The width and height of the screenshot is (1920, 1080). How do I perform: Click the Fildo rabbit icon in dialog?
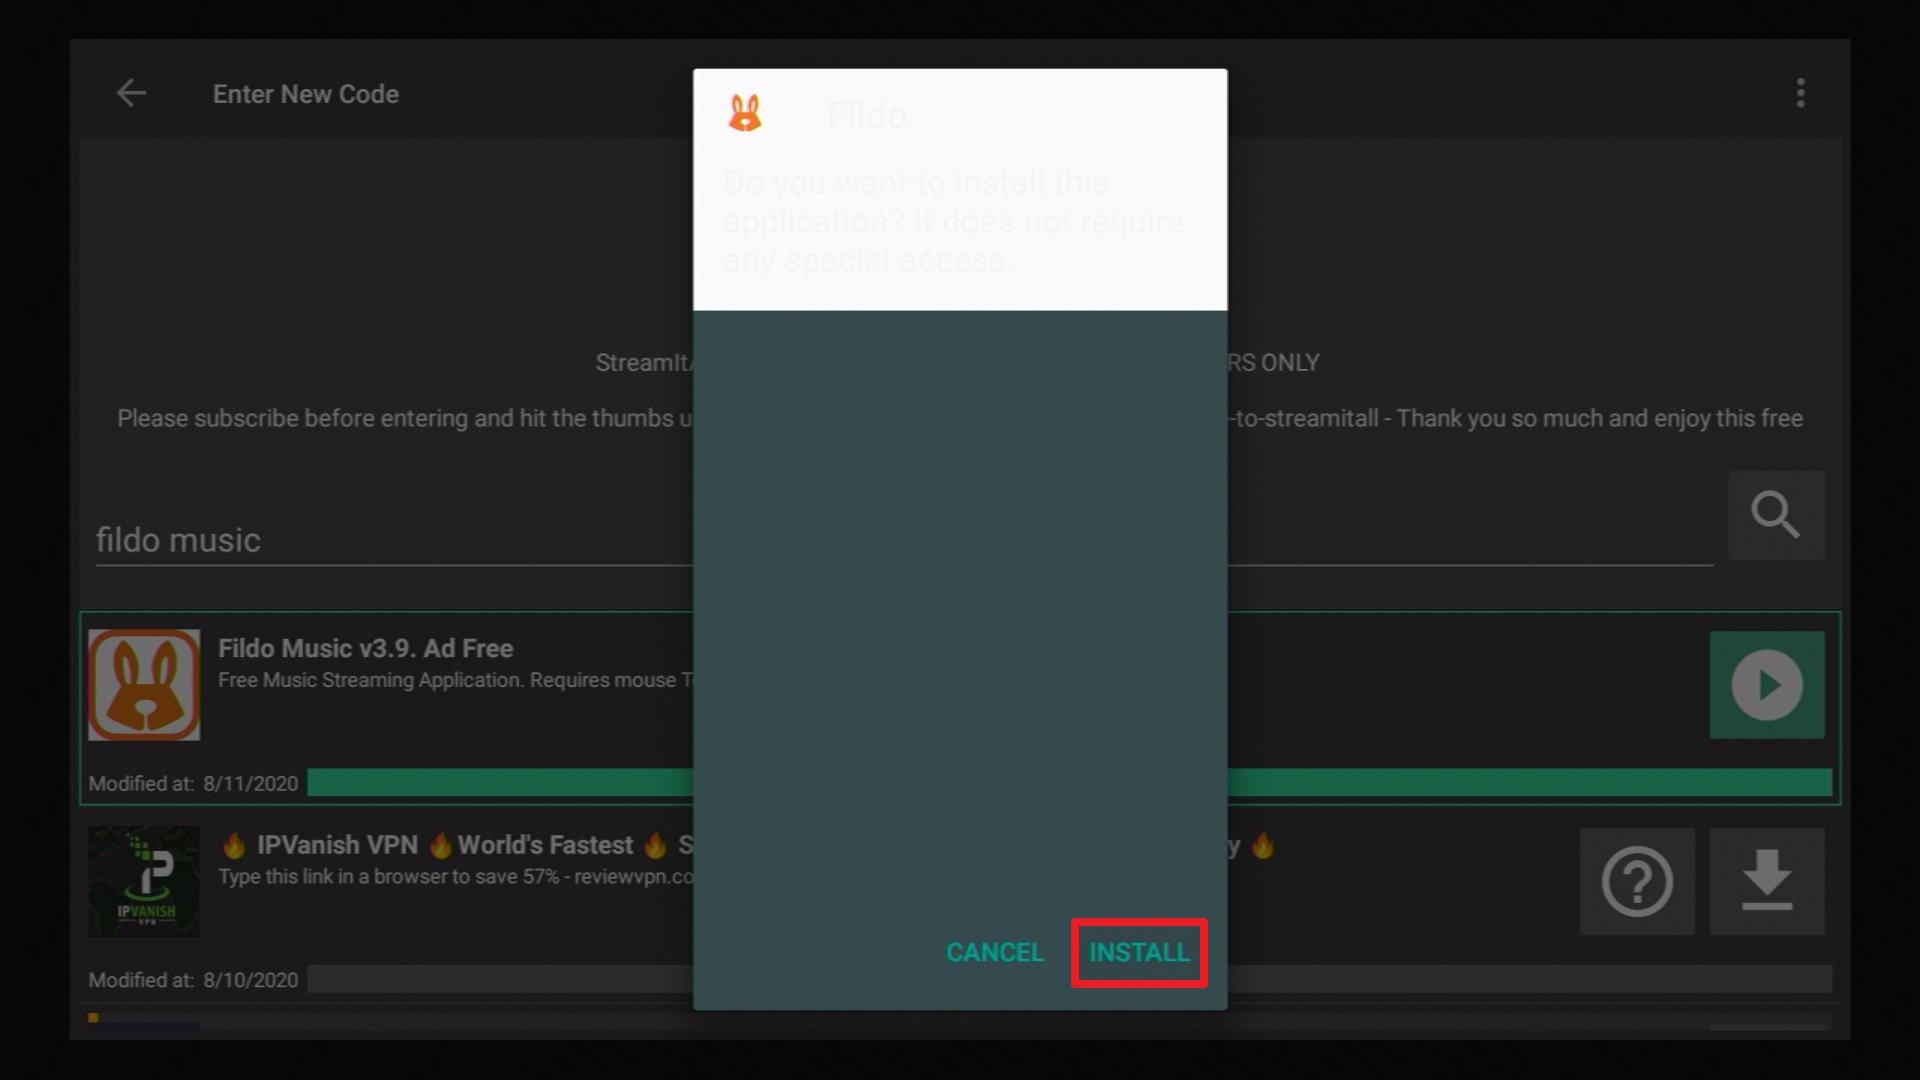click(x=745, y=114)
